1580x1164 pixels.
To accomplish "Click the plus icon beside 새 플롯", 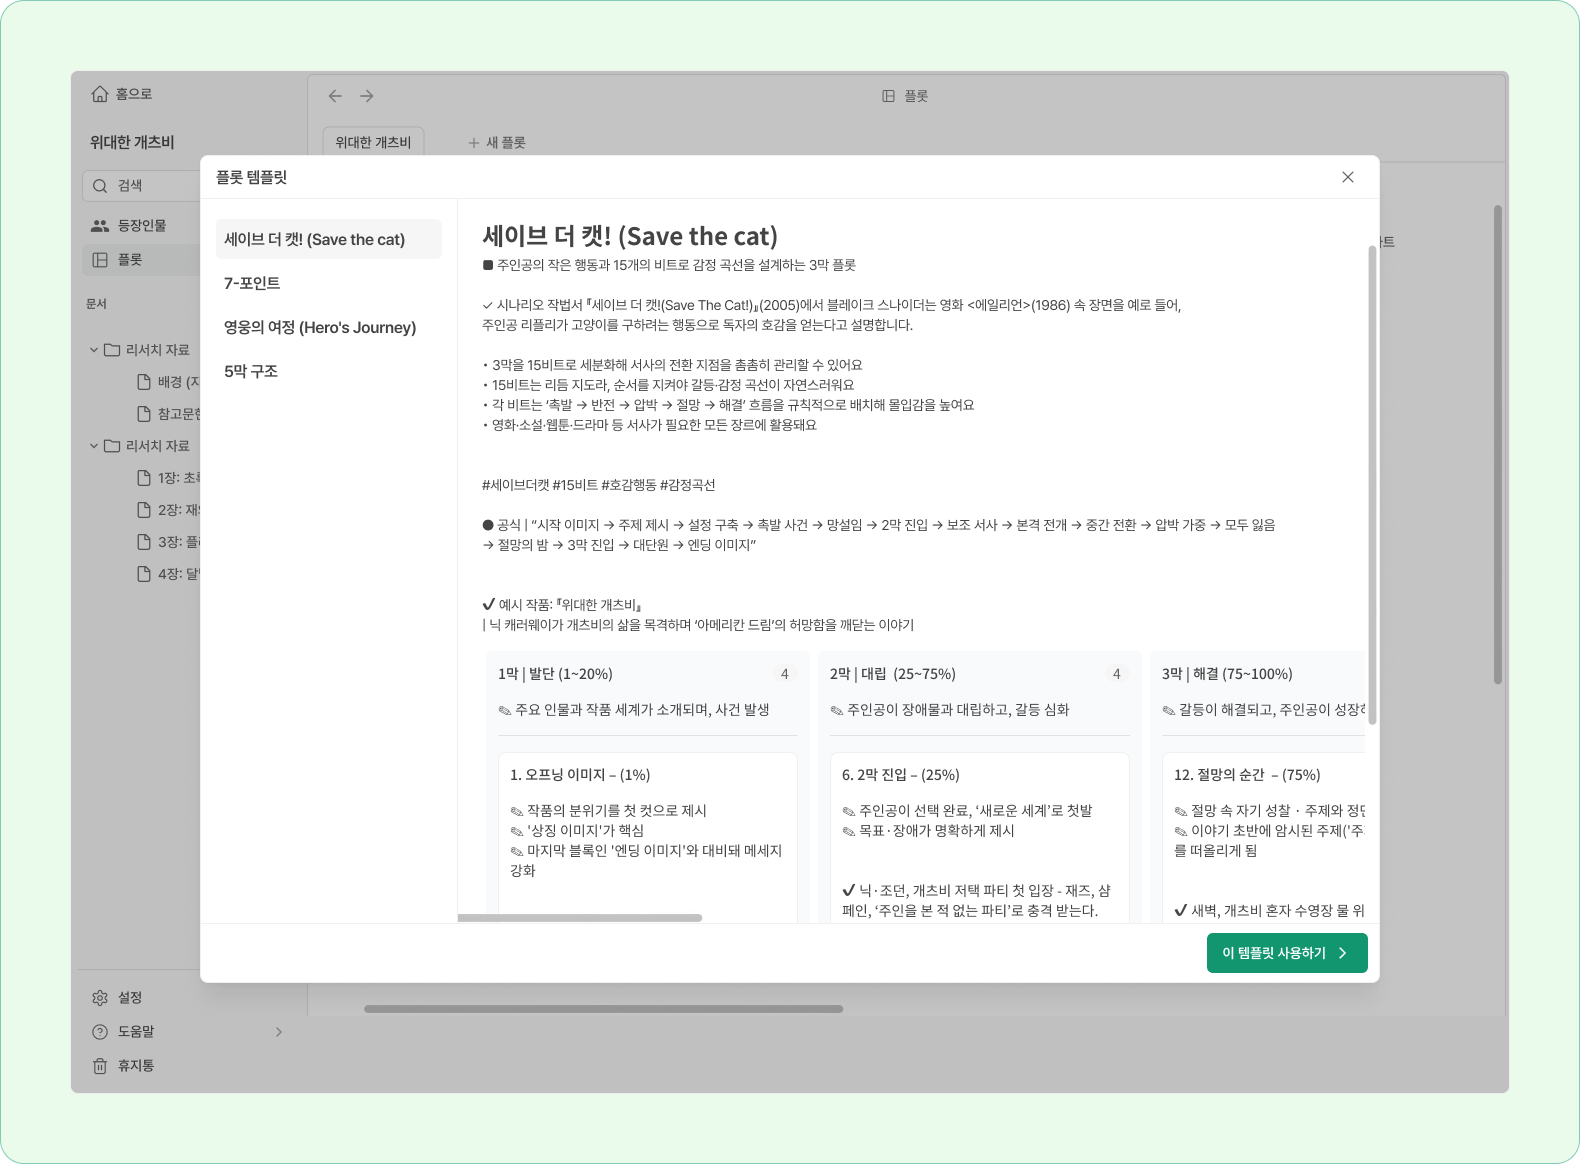I will (474, 143).
